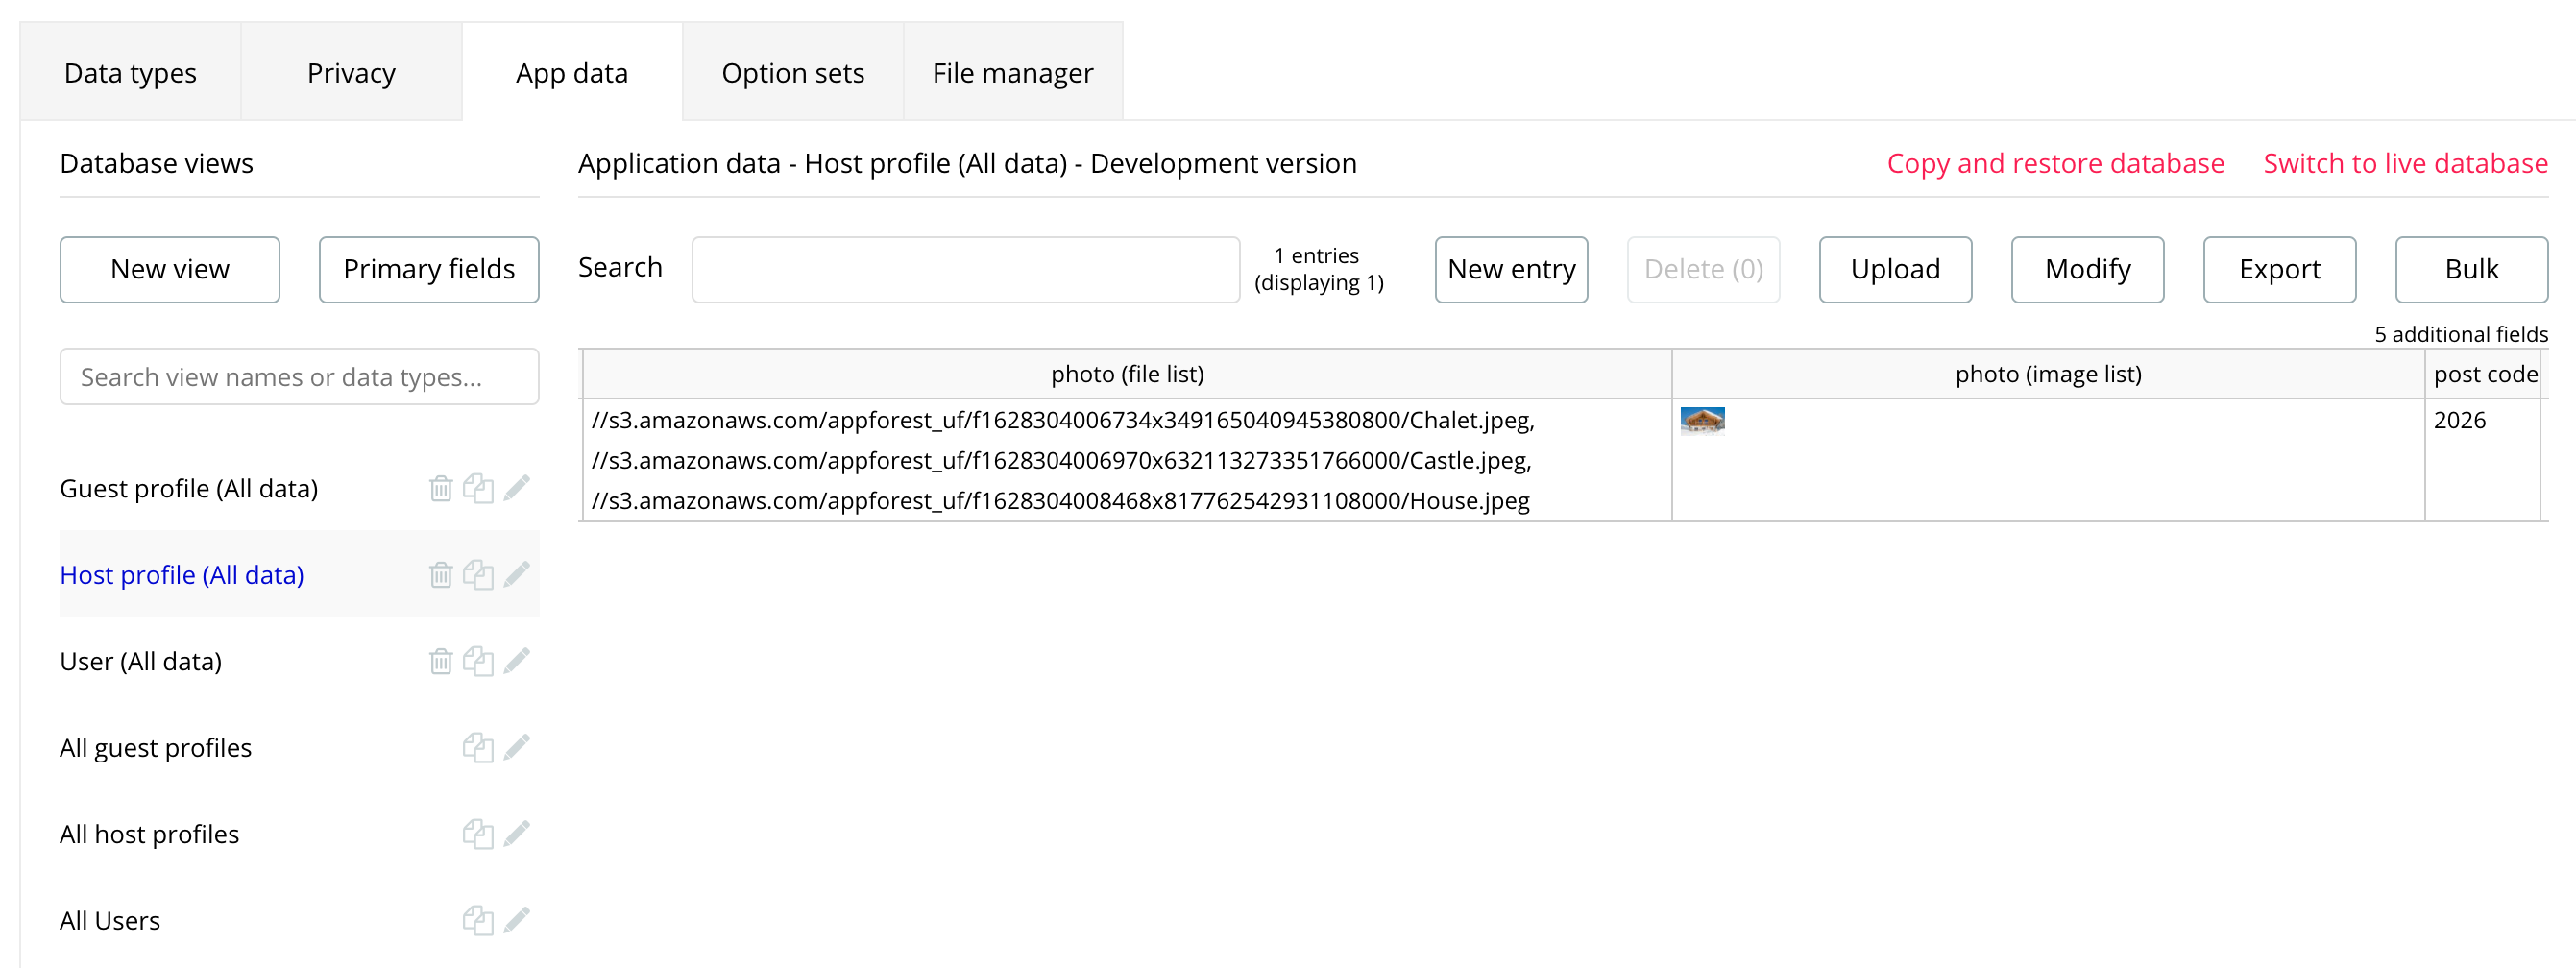Image resolution: width=2576 pixels, height=968 pixels.
Task: Copy the Guest profile (All data) view
Action: (478, 488)
